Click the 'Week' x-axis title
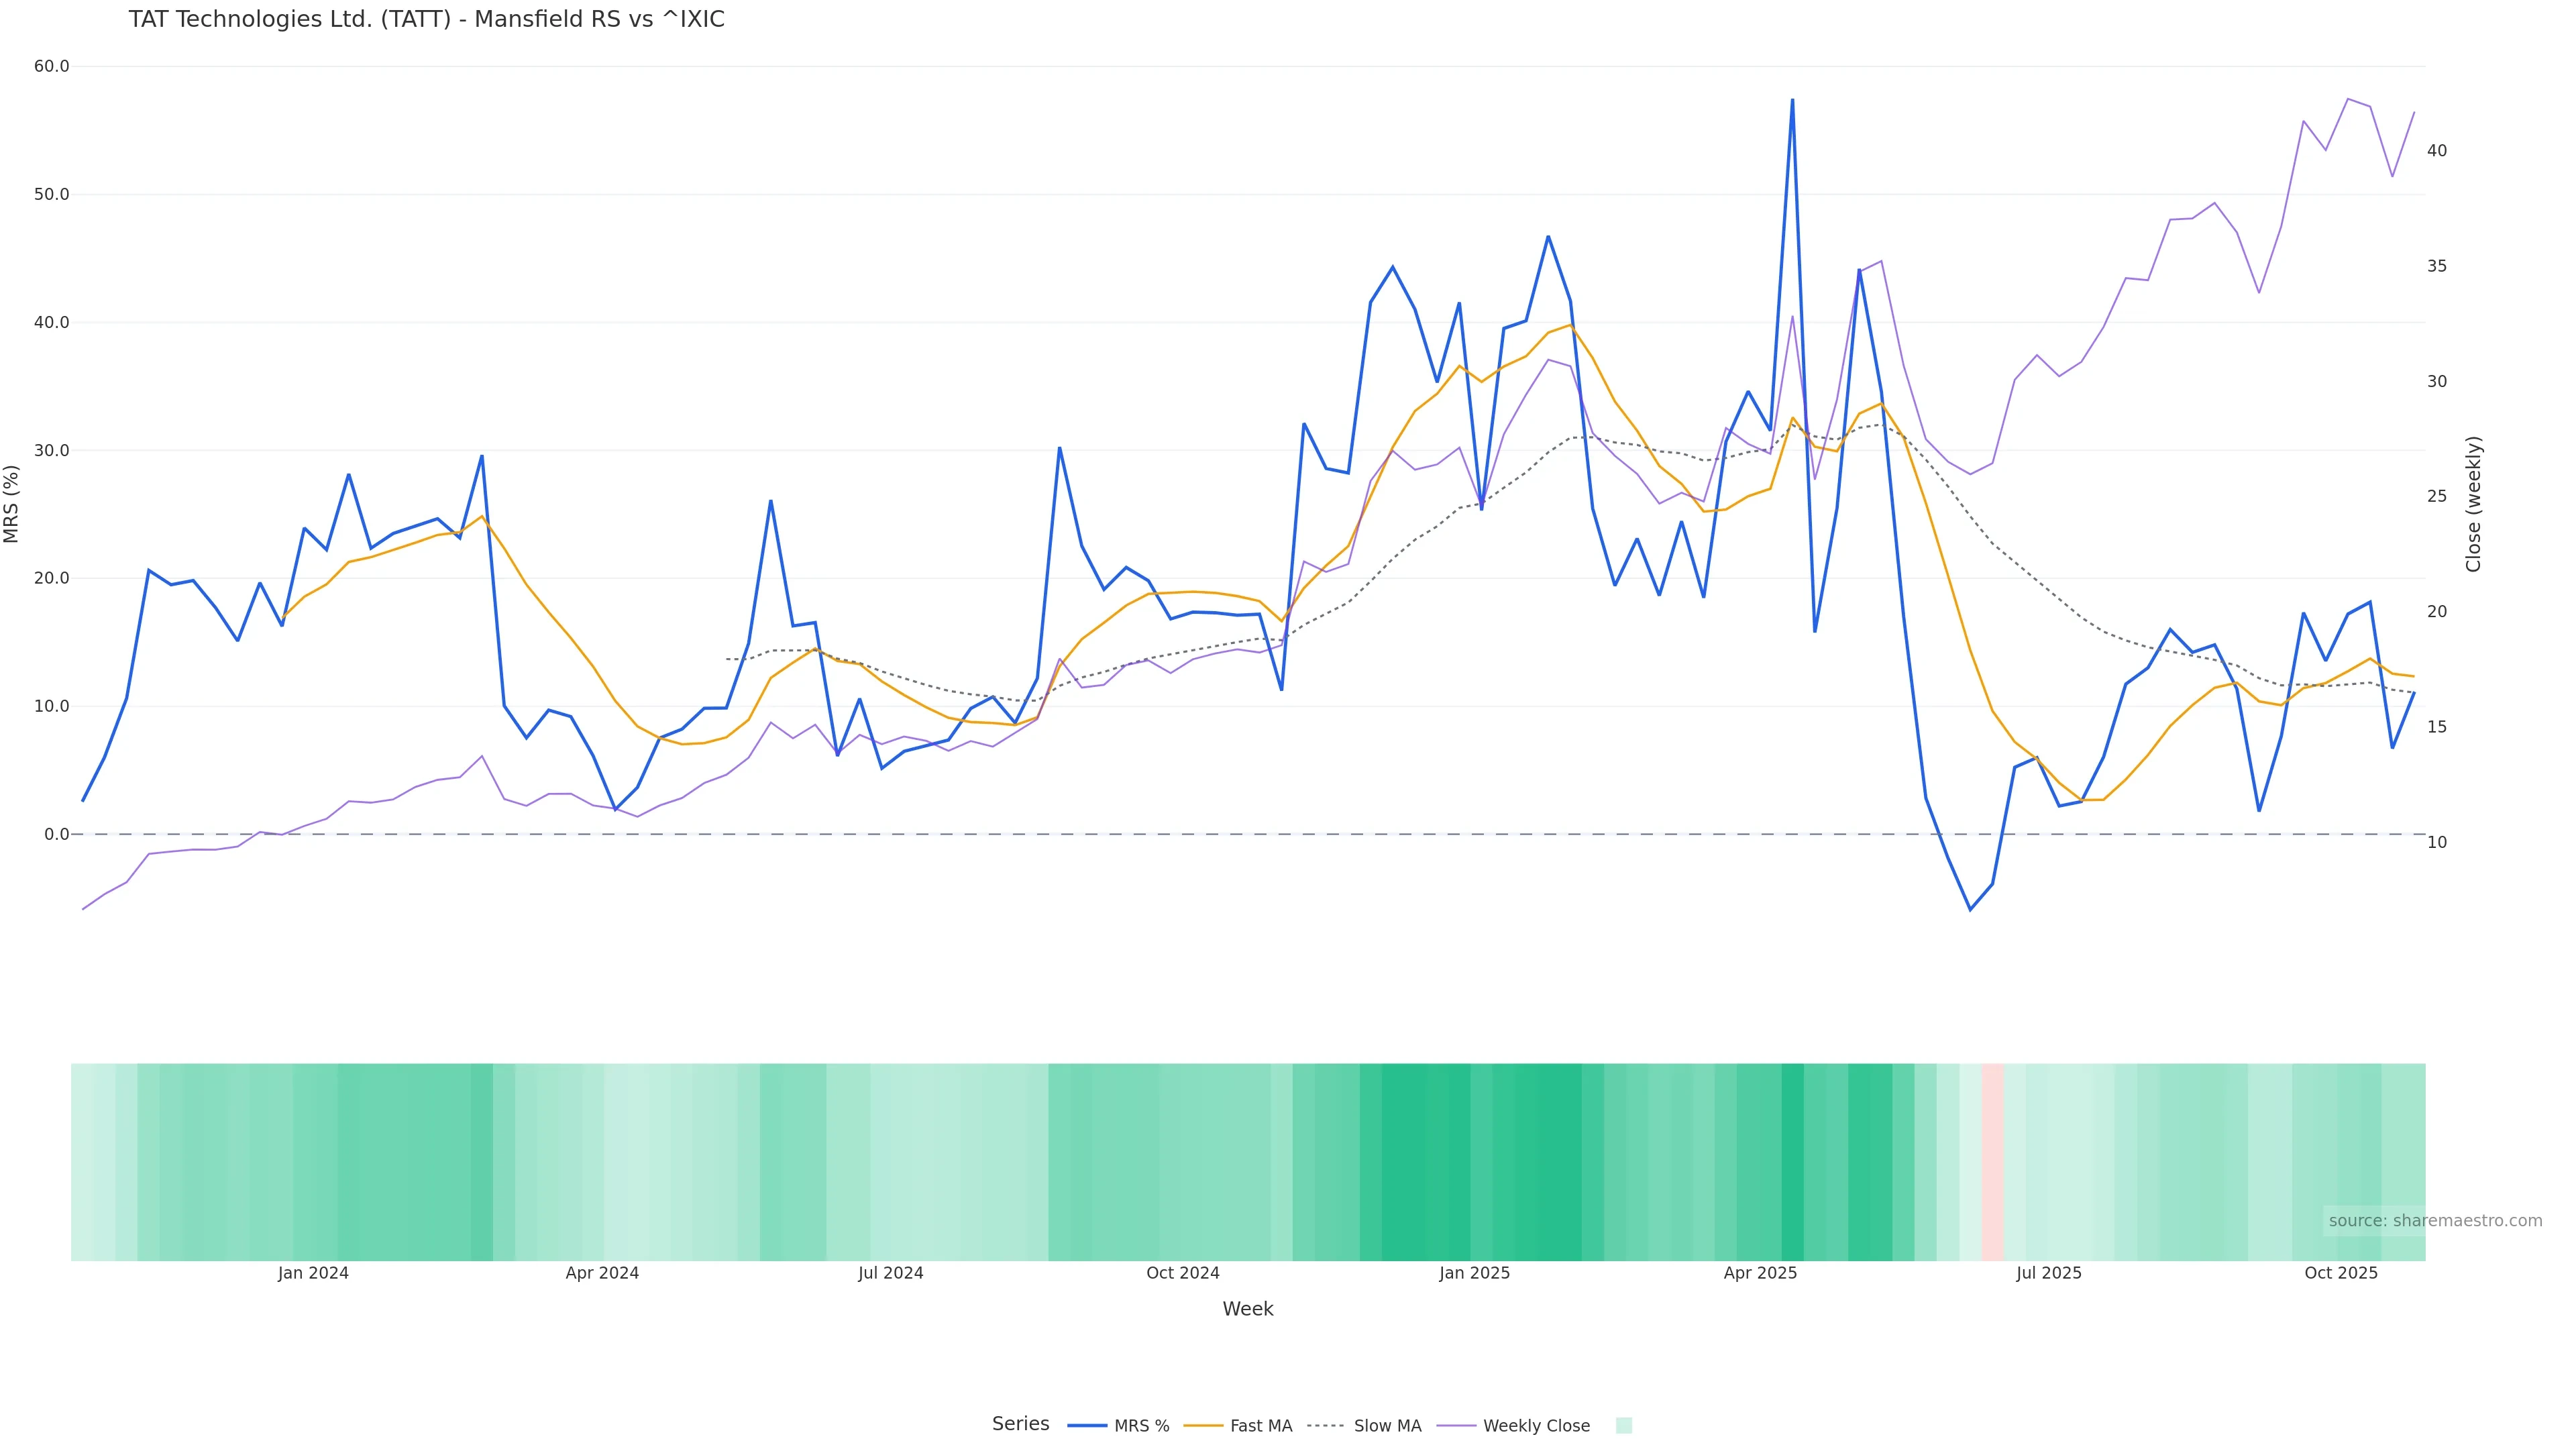 pos(1247,1309)
